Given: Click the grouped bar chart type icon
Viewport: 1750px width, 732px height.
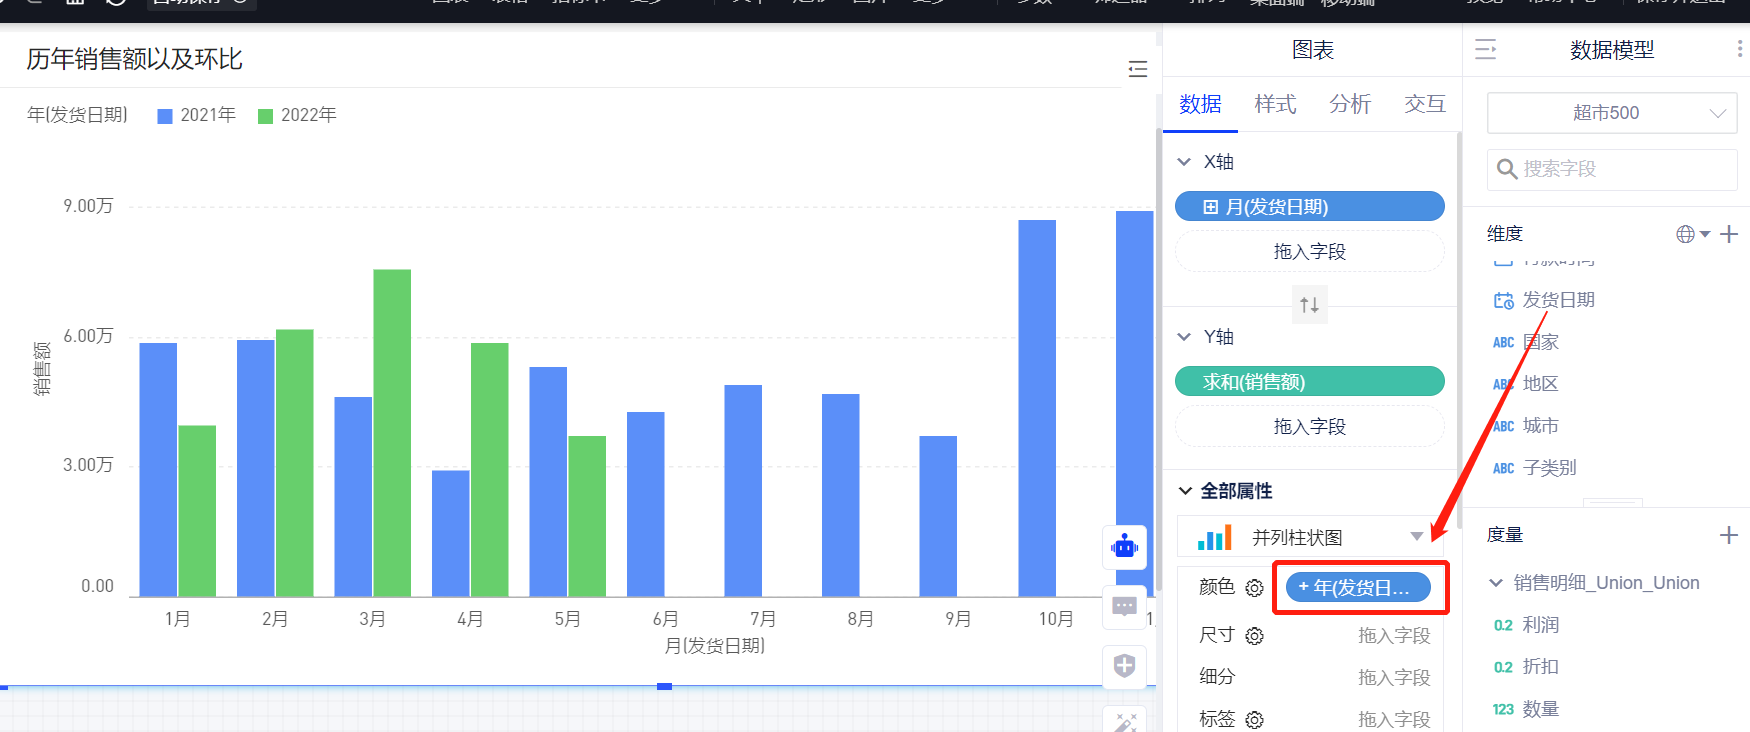Looking at the screenshot, I should tap(1214, 538).
